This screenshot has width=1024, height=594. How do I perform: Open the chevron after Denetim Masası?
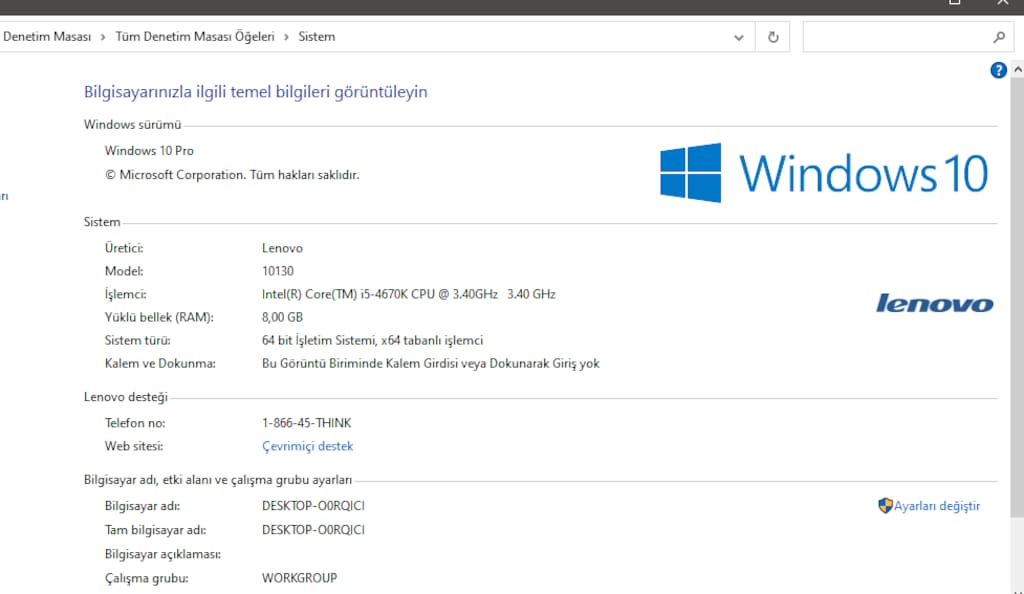point(103,37)
